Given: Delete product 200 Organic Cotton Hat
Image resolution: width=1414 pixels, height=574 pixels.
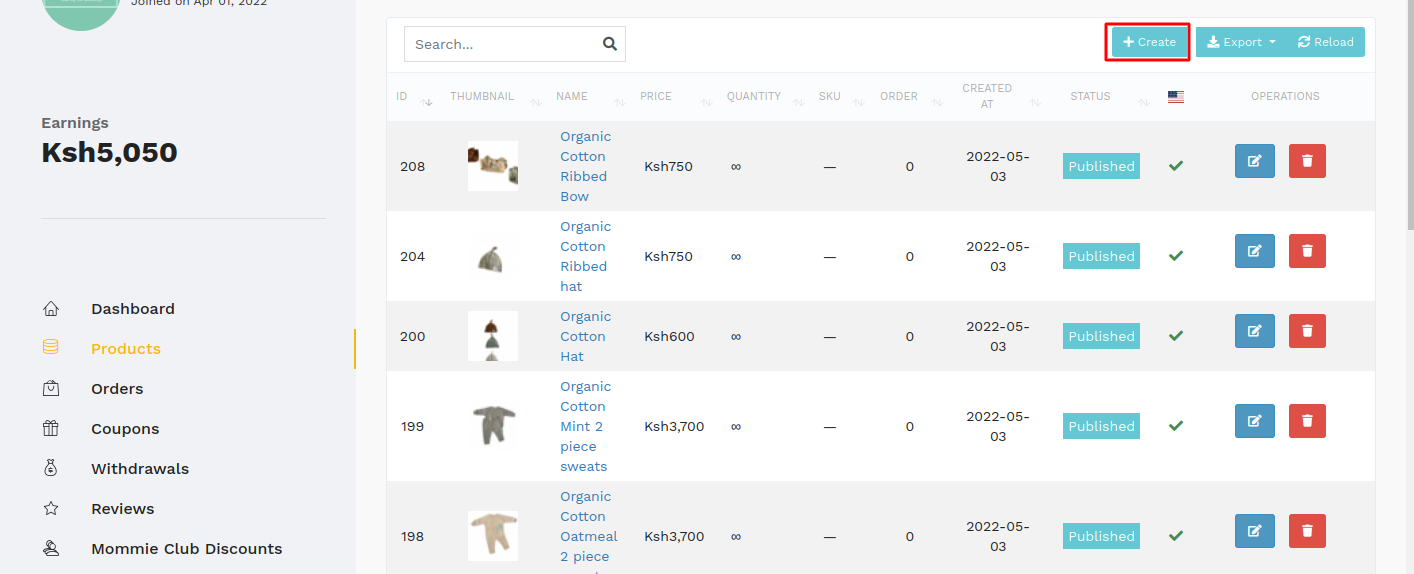Looking at the screenshot, I should pyautogui.click(x=1307, y=331).
